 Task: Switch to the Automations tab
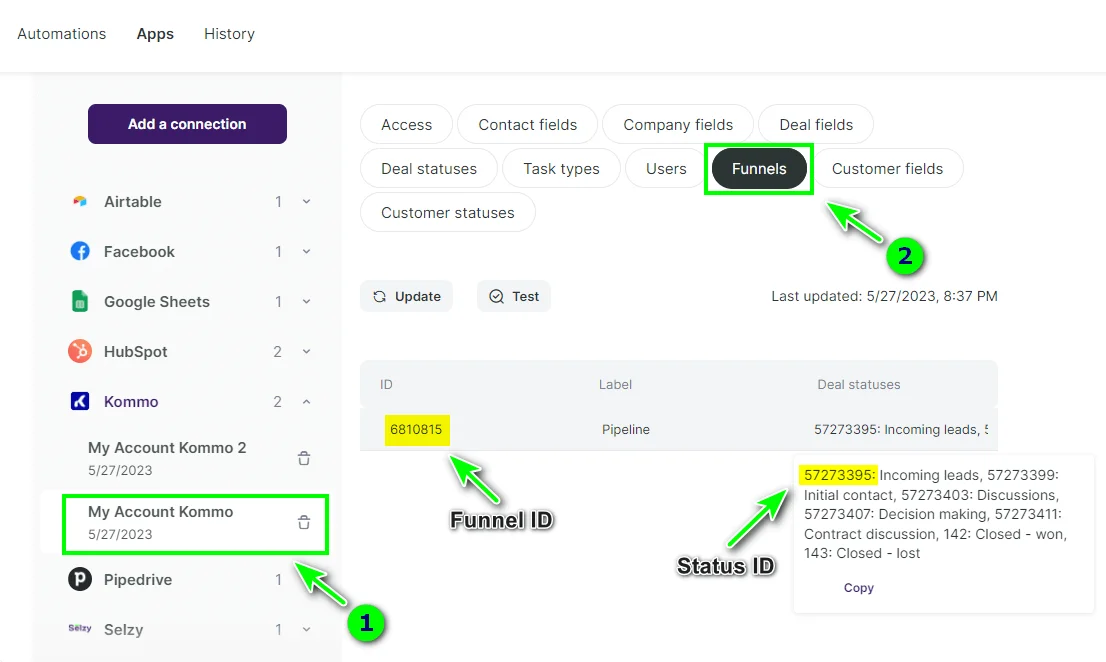pyautogui.click(x=61, y=33)
